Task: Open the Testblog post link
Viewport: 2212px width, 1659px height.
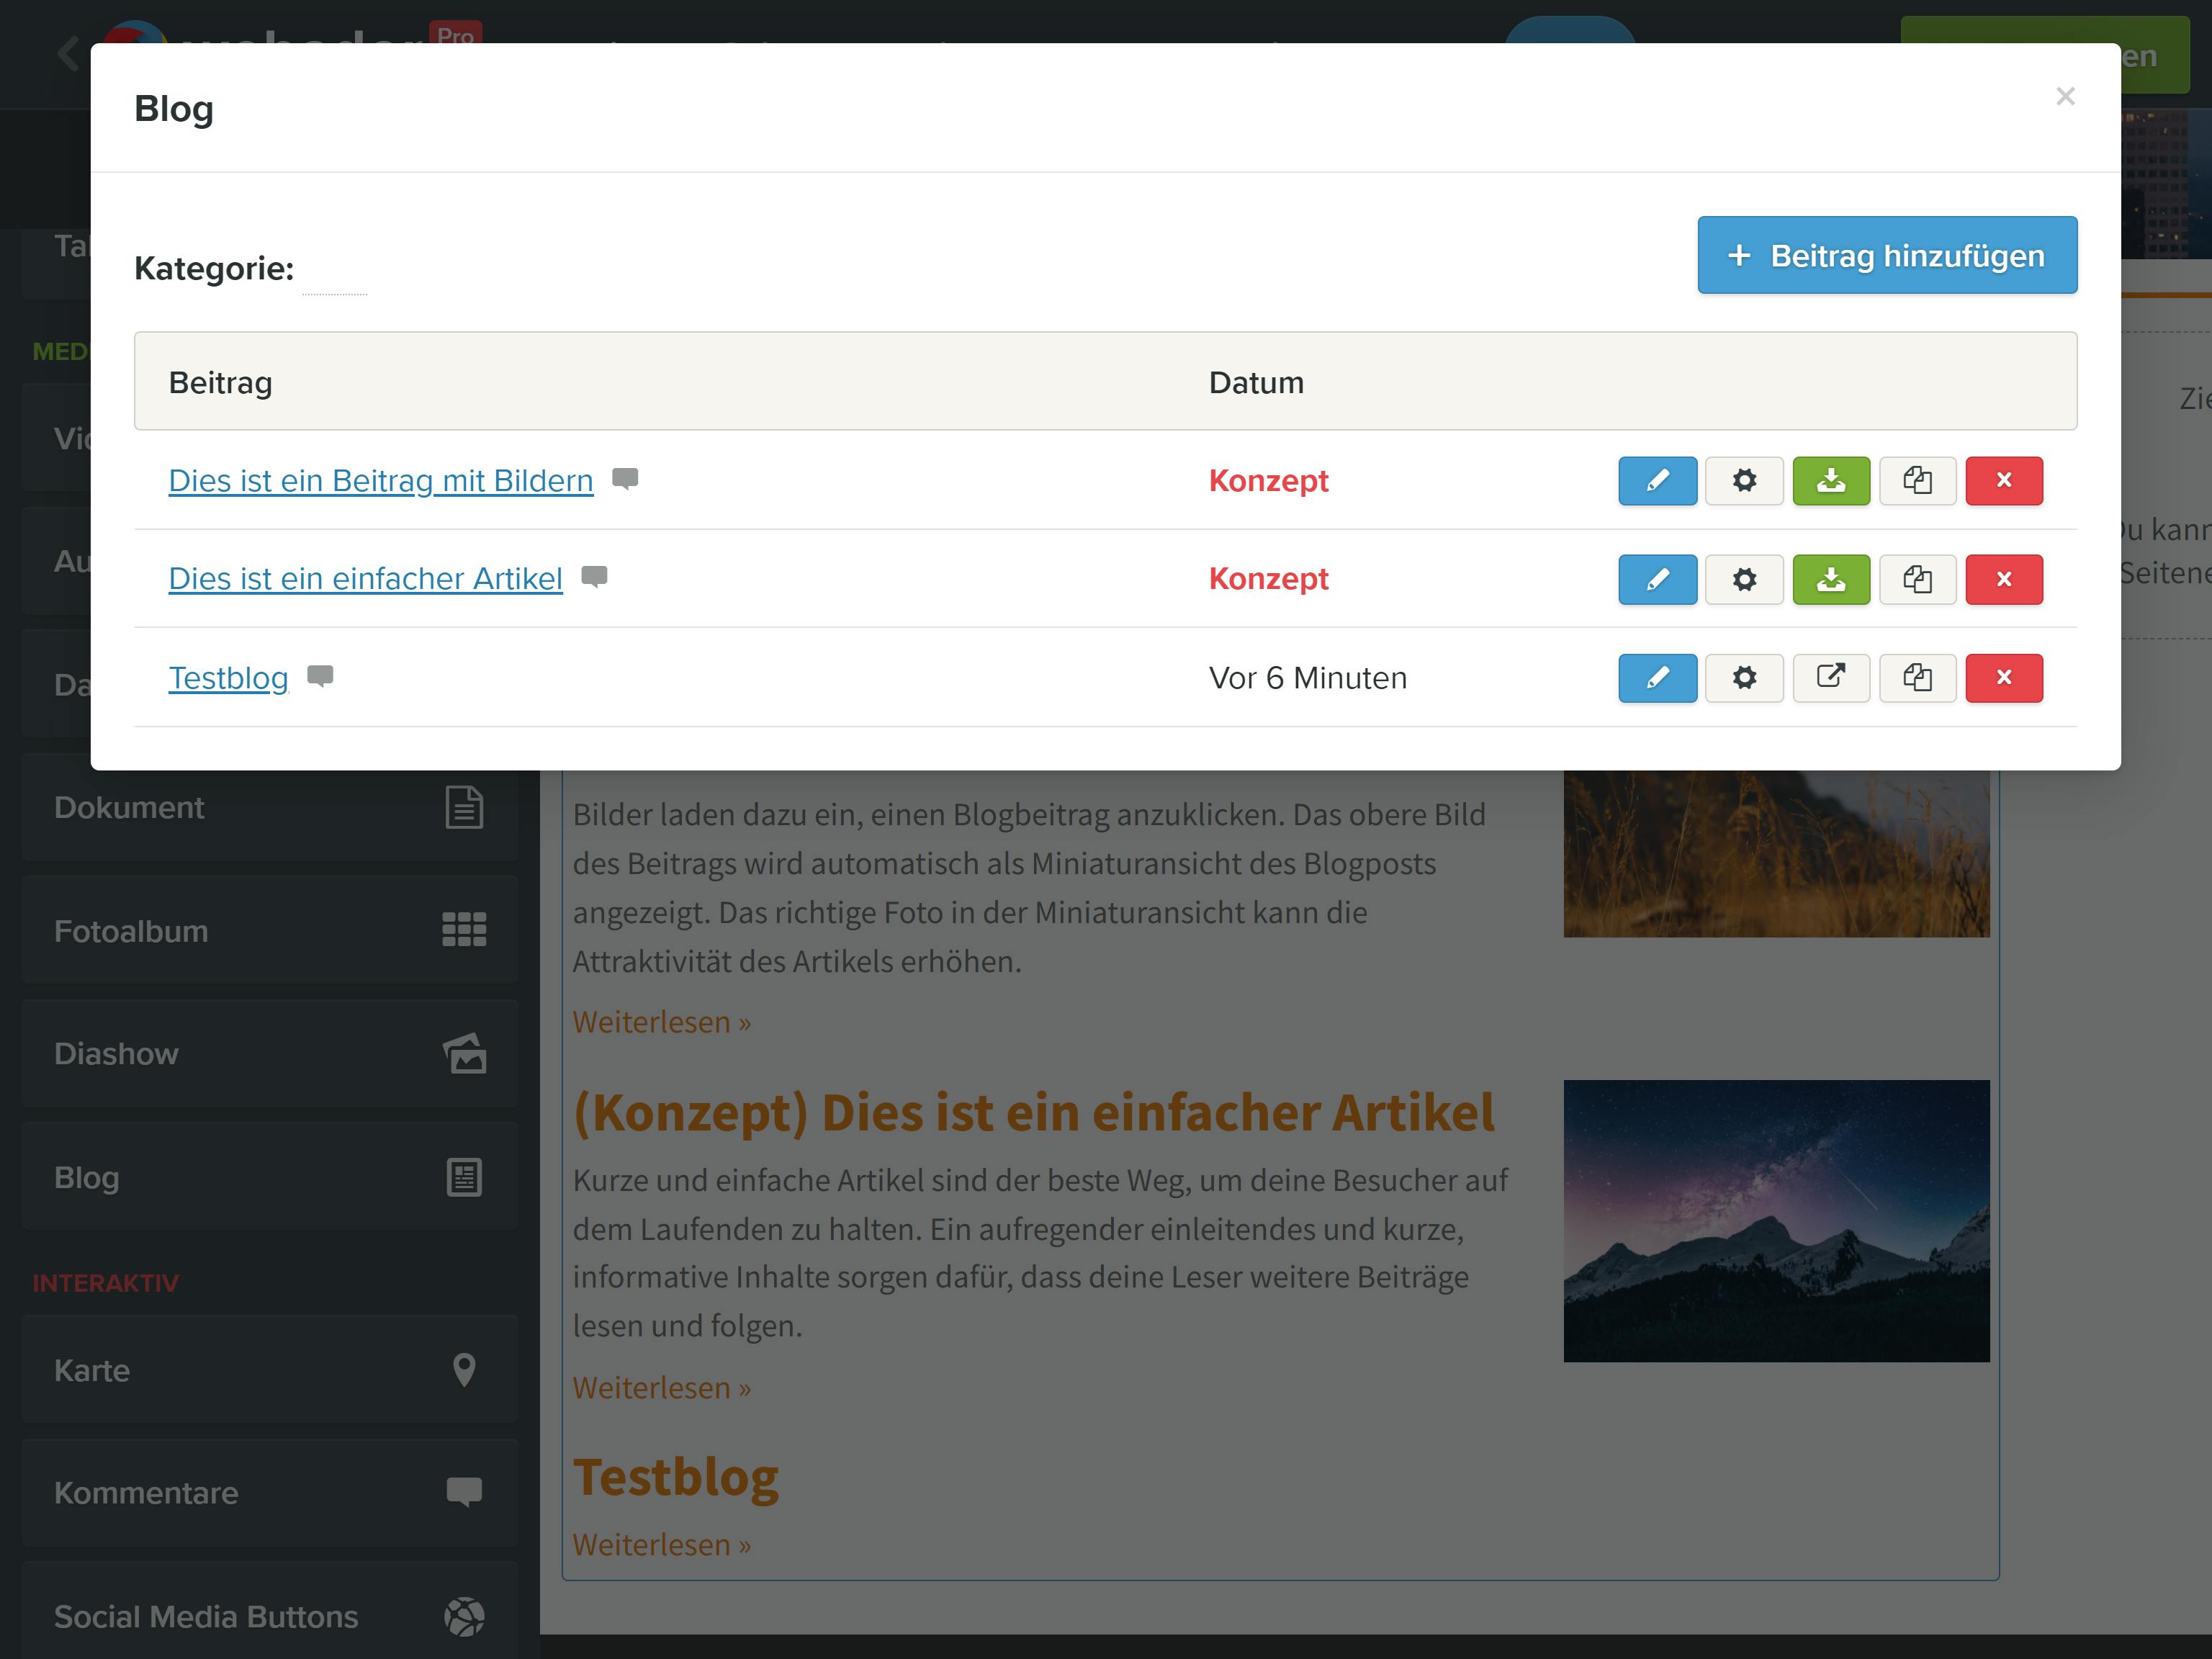Action: 228,678
